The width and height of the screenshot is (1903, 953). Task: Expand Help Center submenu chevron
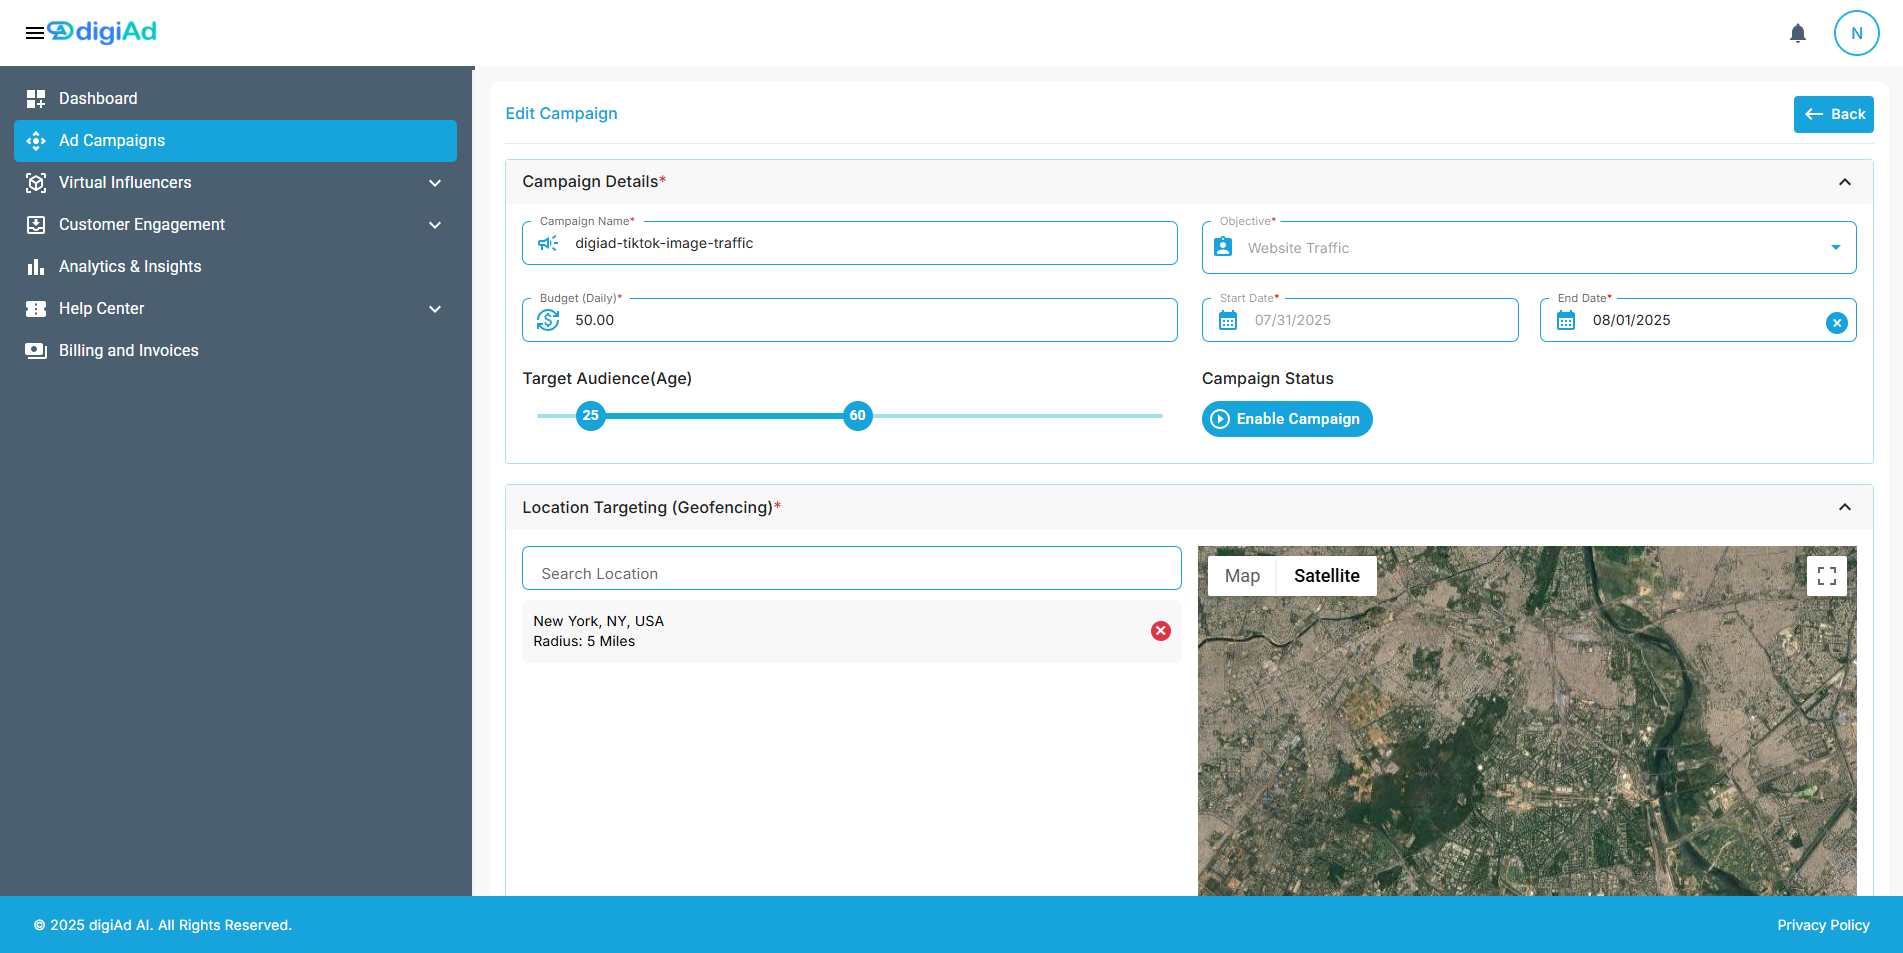point(435,309)
